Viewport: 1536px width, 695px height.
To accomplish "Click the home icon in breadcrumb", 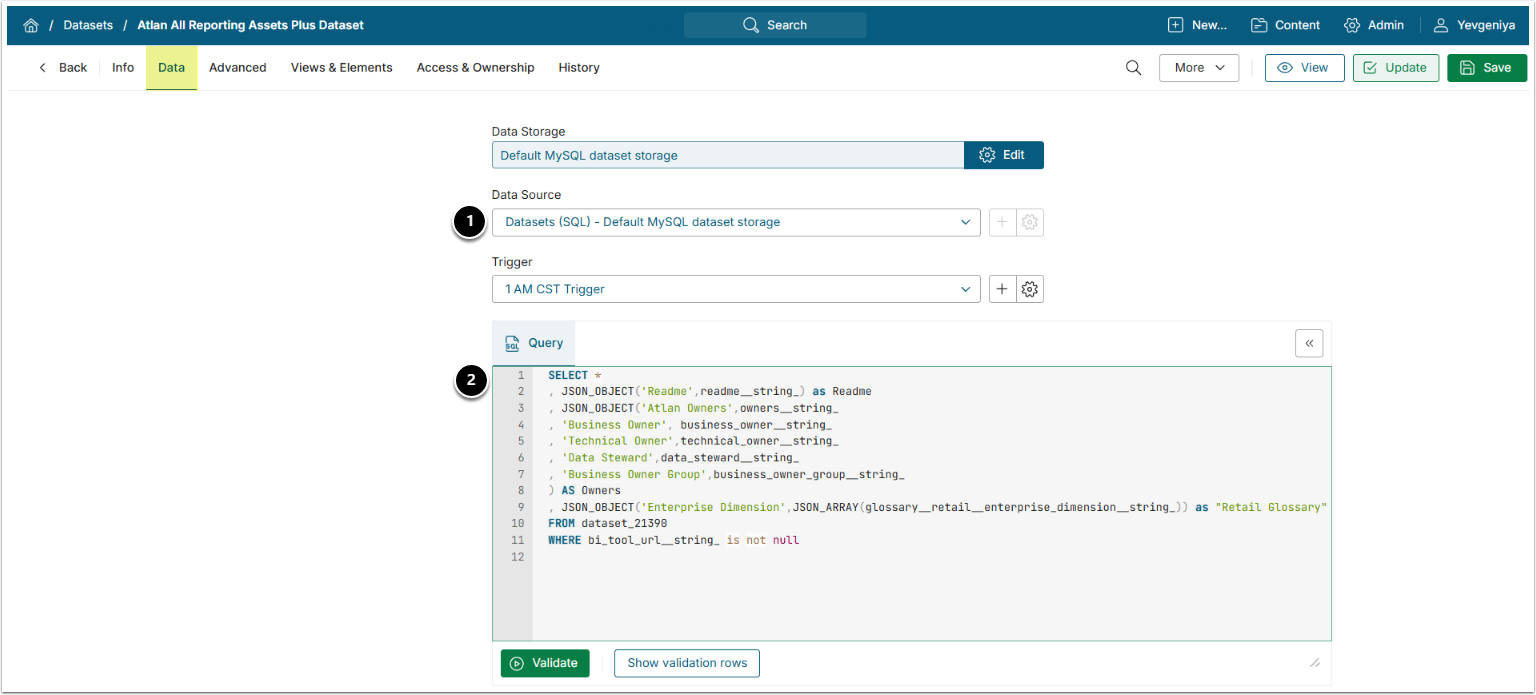I will pyautogui.click(x=30, y=25).
